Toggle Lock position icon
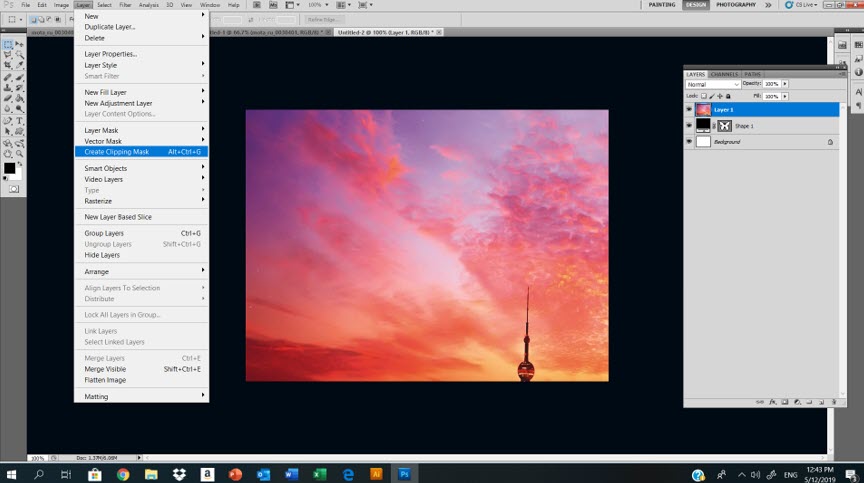 point(720,96)
